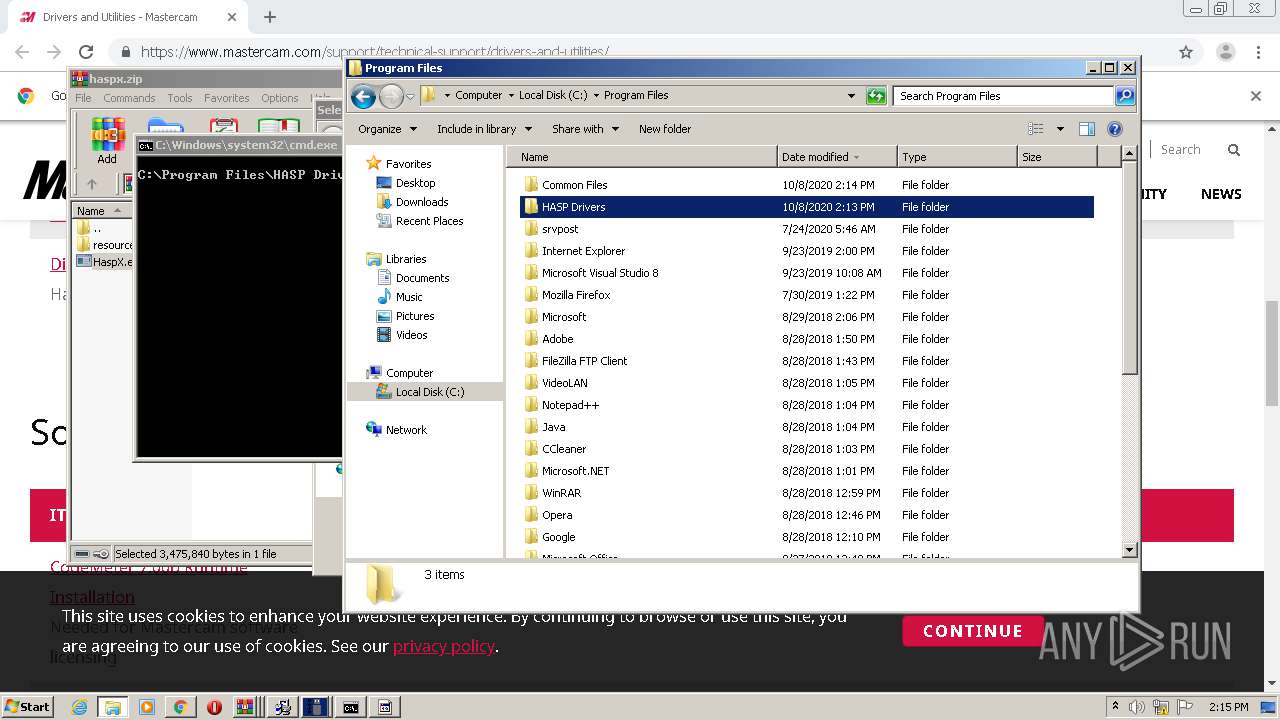1280x720 pixels.
Task: Show hidden system tray icons
Action: (x=1115, y=707)
